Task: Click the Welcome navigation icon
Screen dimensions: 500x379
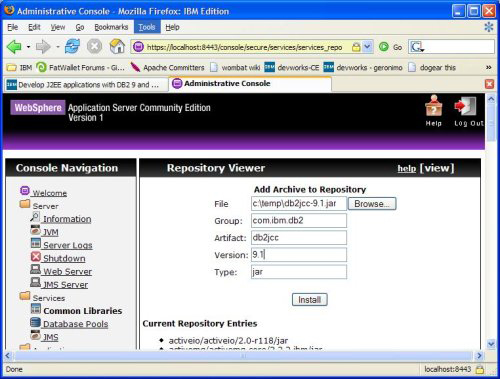Action: click(x=25, y=191)
